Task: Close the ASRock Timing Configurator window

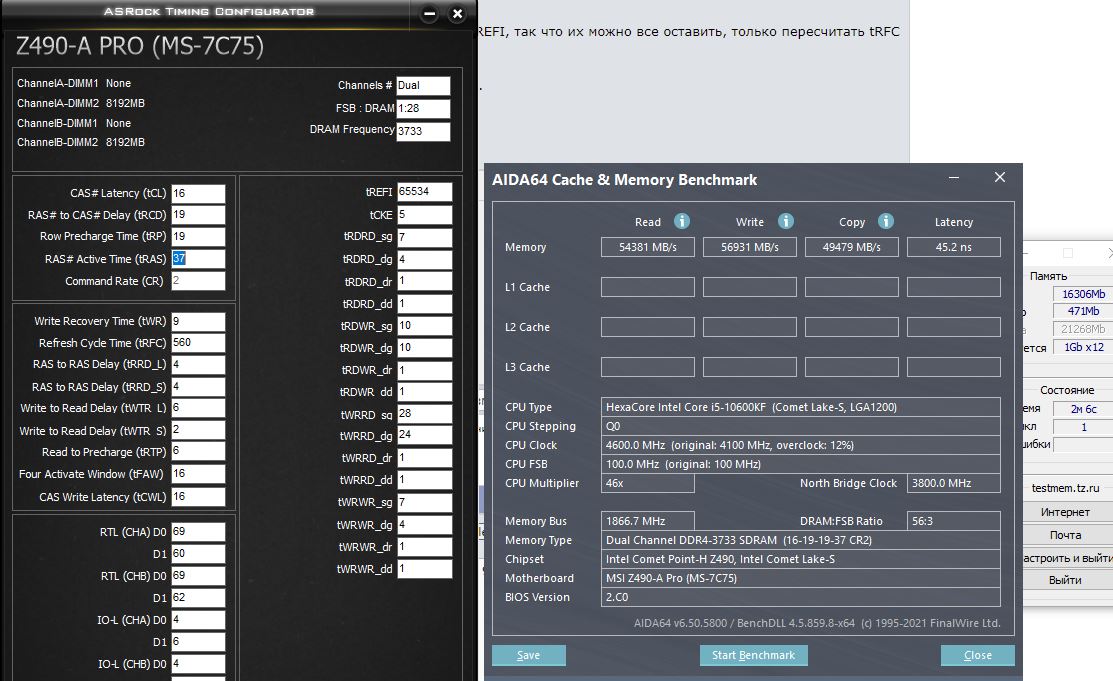Action: [458, 13]
